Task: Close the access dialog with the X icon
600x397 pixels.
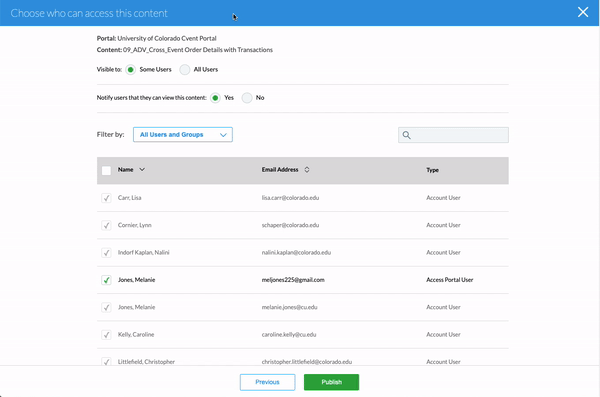Action: [x=583, y=12]
